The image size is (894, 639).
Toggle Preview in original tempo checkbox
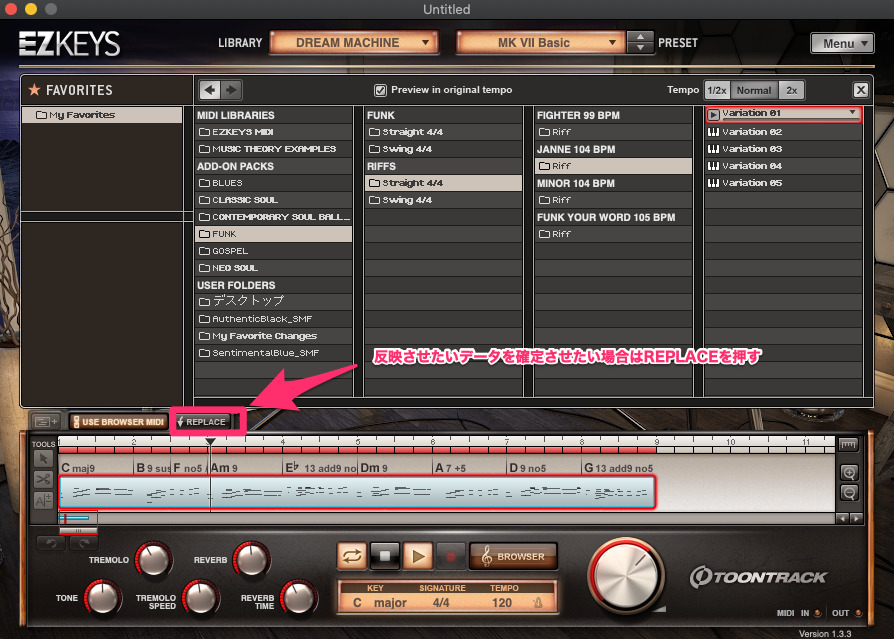(380, 90)
